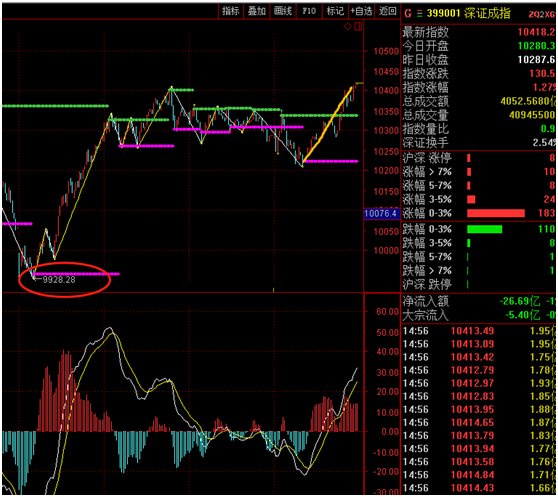Screen dimensions: 558x497
Task: Click the red window toggle icon
Action: point(358,26)
